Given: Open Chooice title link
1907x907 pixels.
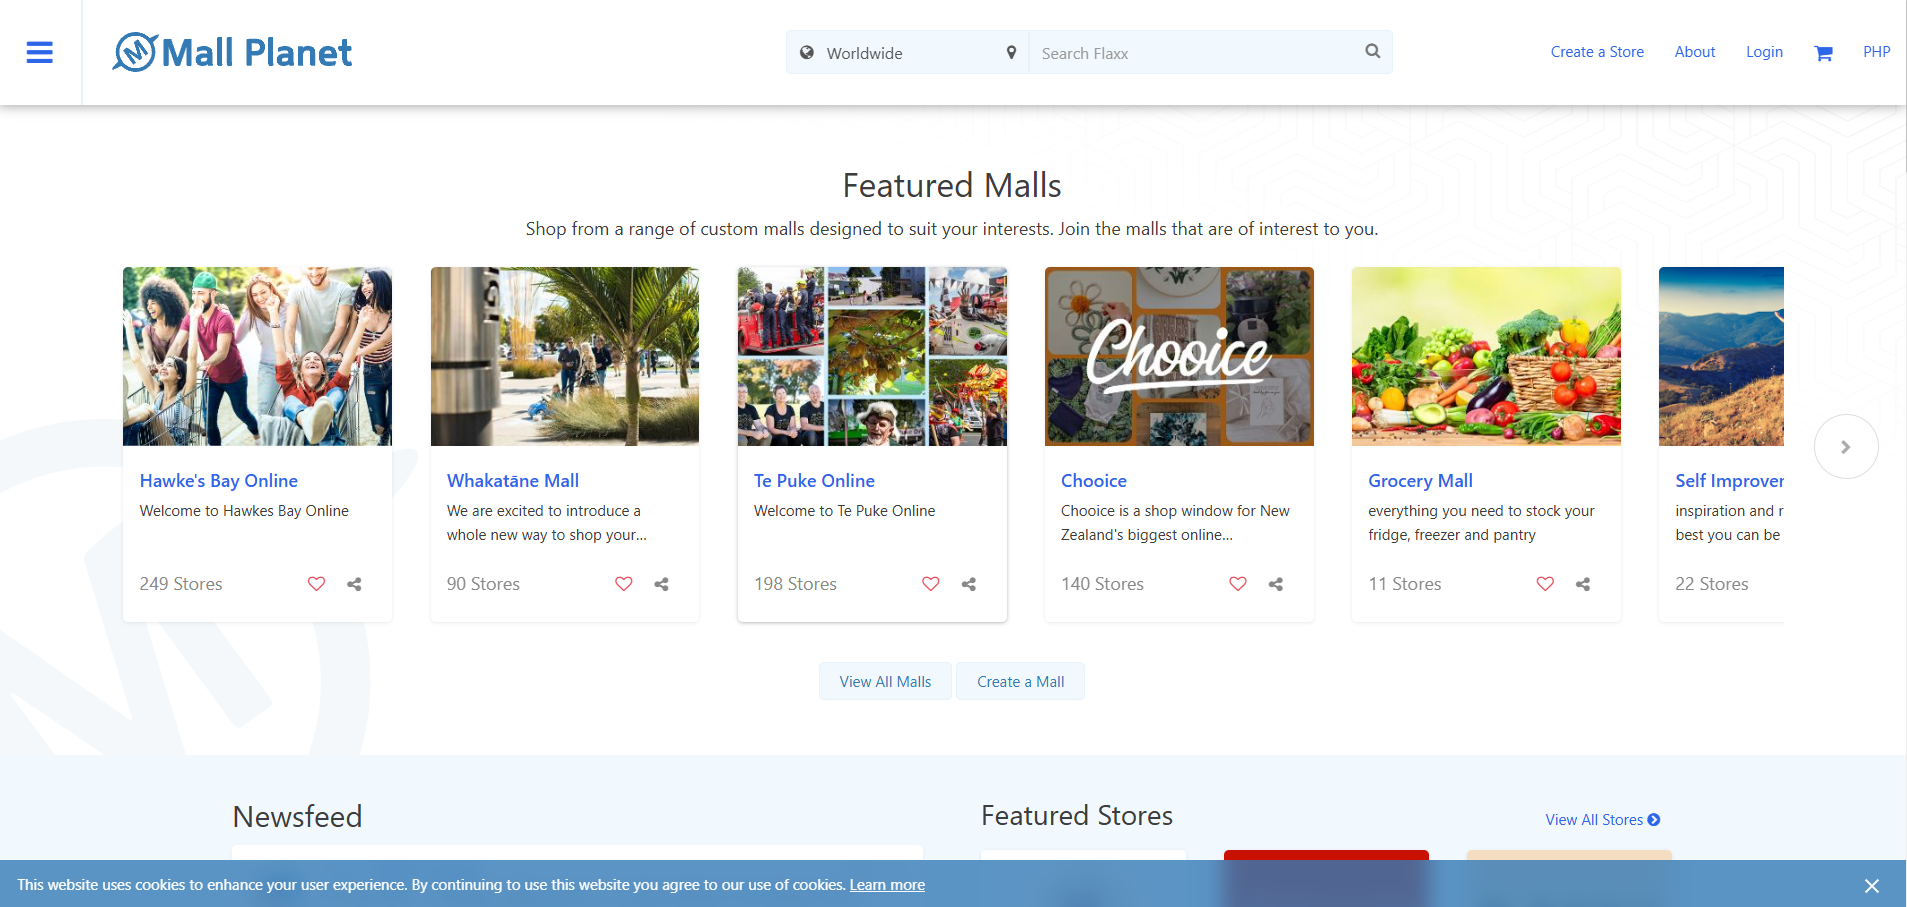Looking at the screenshot, I should 1094,481.
